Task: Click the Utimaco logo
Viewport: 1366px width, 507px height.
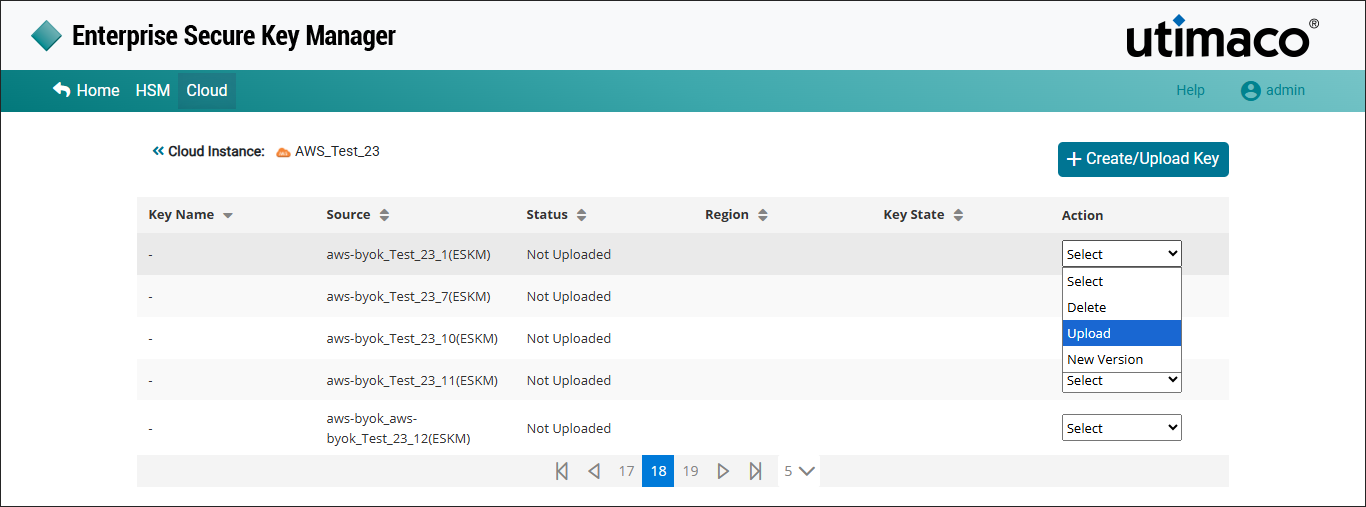Action: [x=1222, y=37]
